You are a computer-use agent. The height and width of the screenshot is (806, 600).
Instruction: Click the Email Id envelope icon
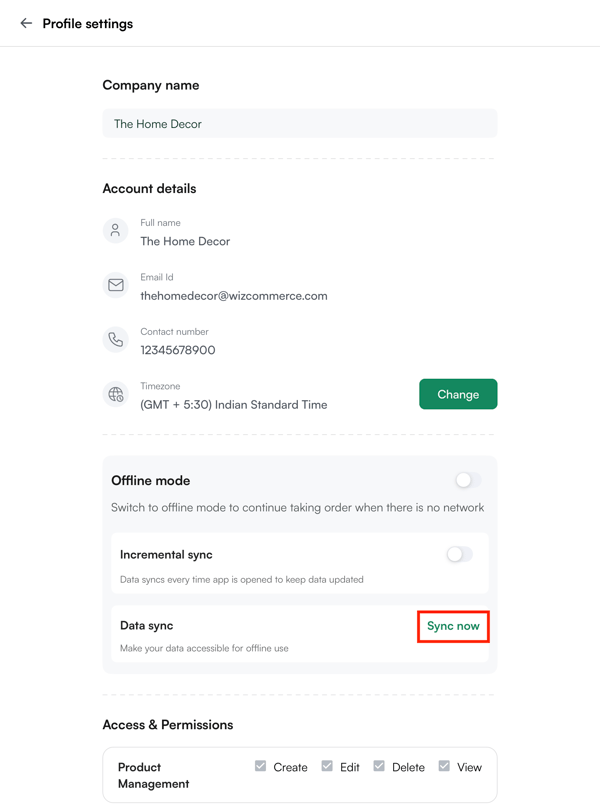[x=116, y=285]
